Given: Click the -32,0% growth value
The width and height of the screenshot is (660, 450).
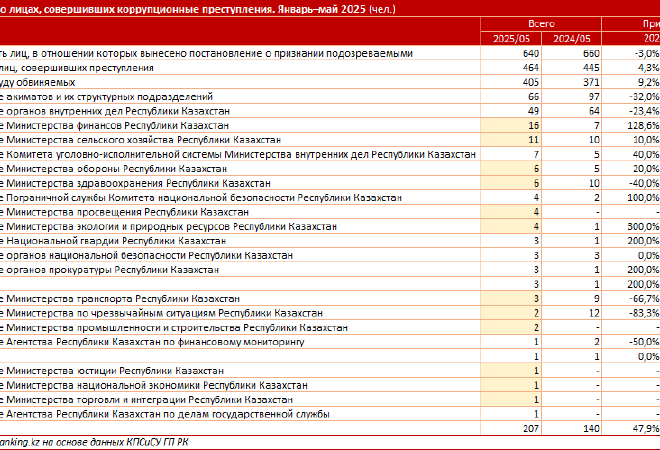Looking at the screenshot, I should click(644, 97).
